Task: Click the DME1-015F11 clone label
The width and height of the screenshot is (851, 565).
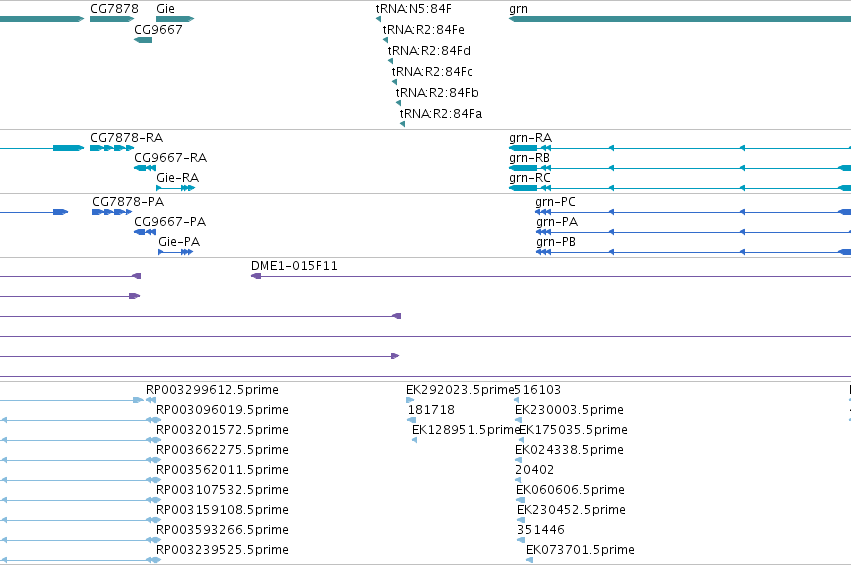Action: tap(294, 266)
